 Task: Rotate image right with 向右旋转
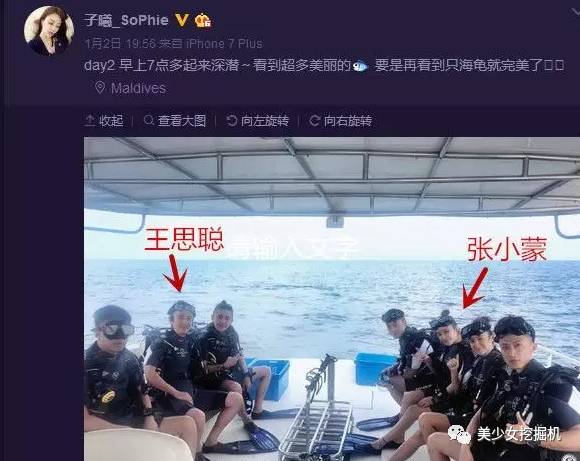[348, 121]
